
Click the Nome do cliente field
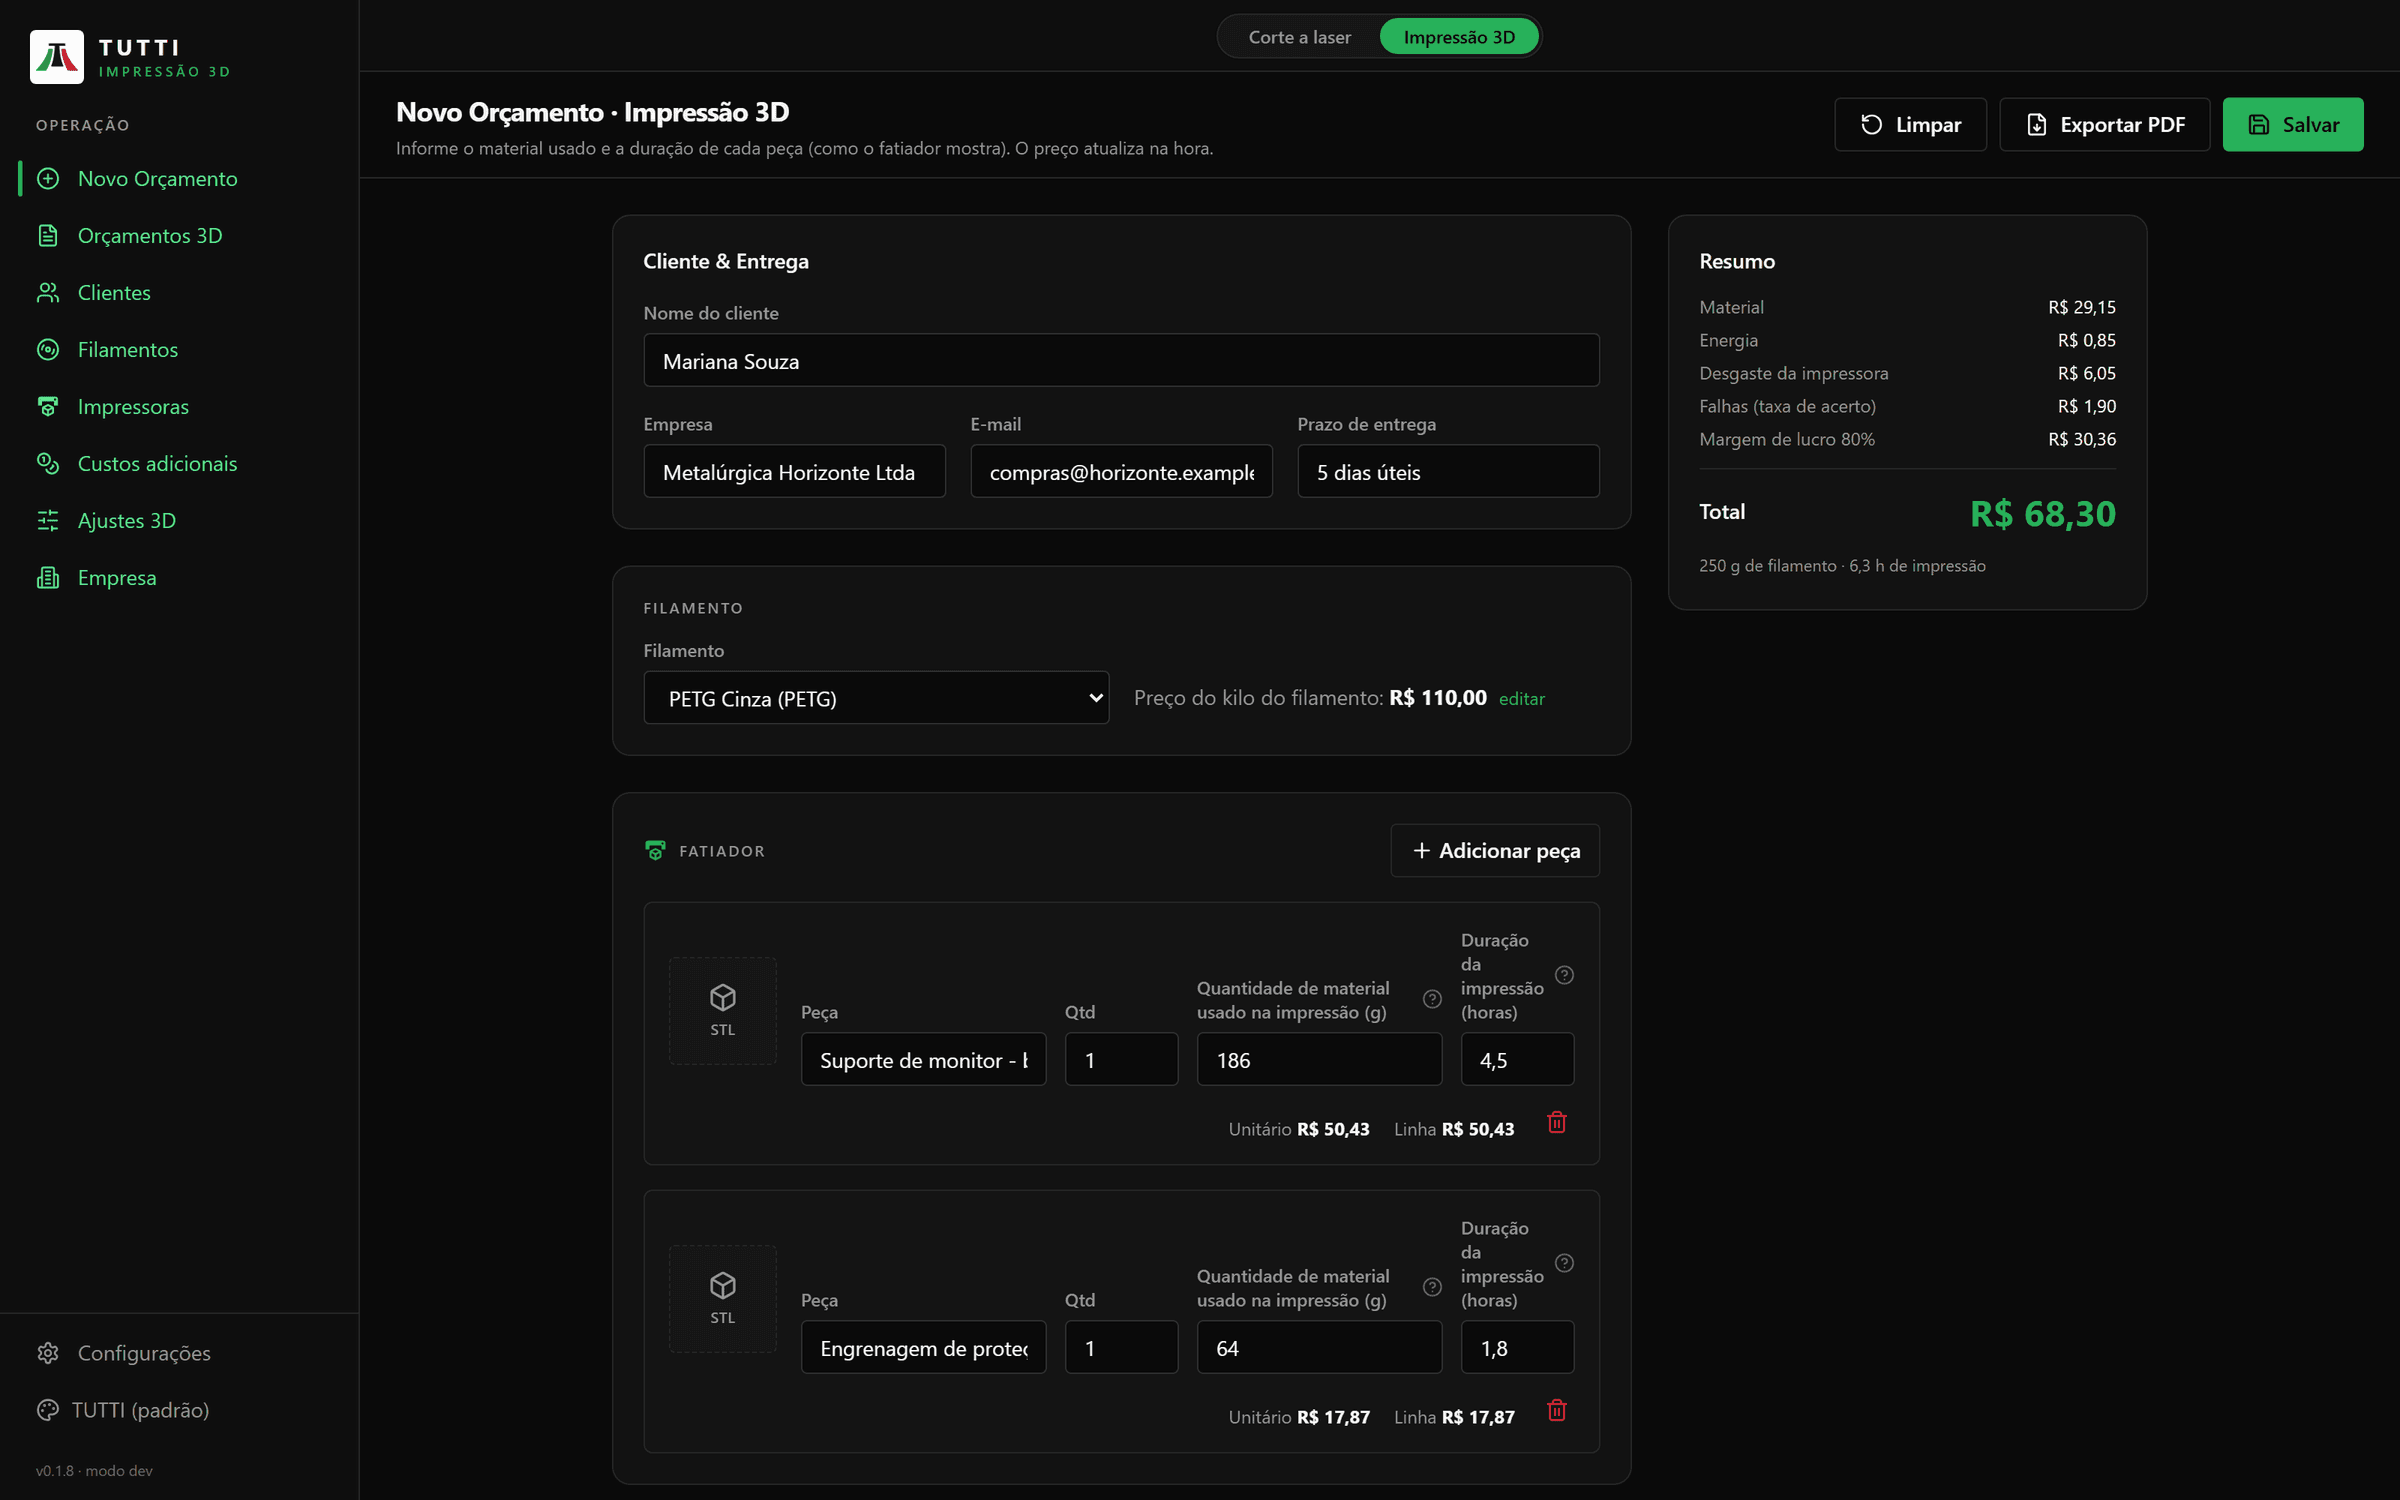coord(1121,360)
